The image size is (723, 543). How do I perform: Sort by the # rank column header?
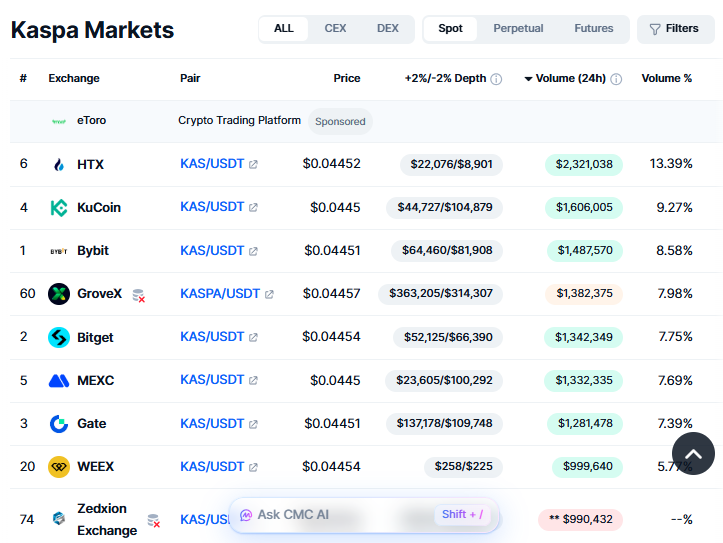23,78
